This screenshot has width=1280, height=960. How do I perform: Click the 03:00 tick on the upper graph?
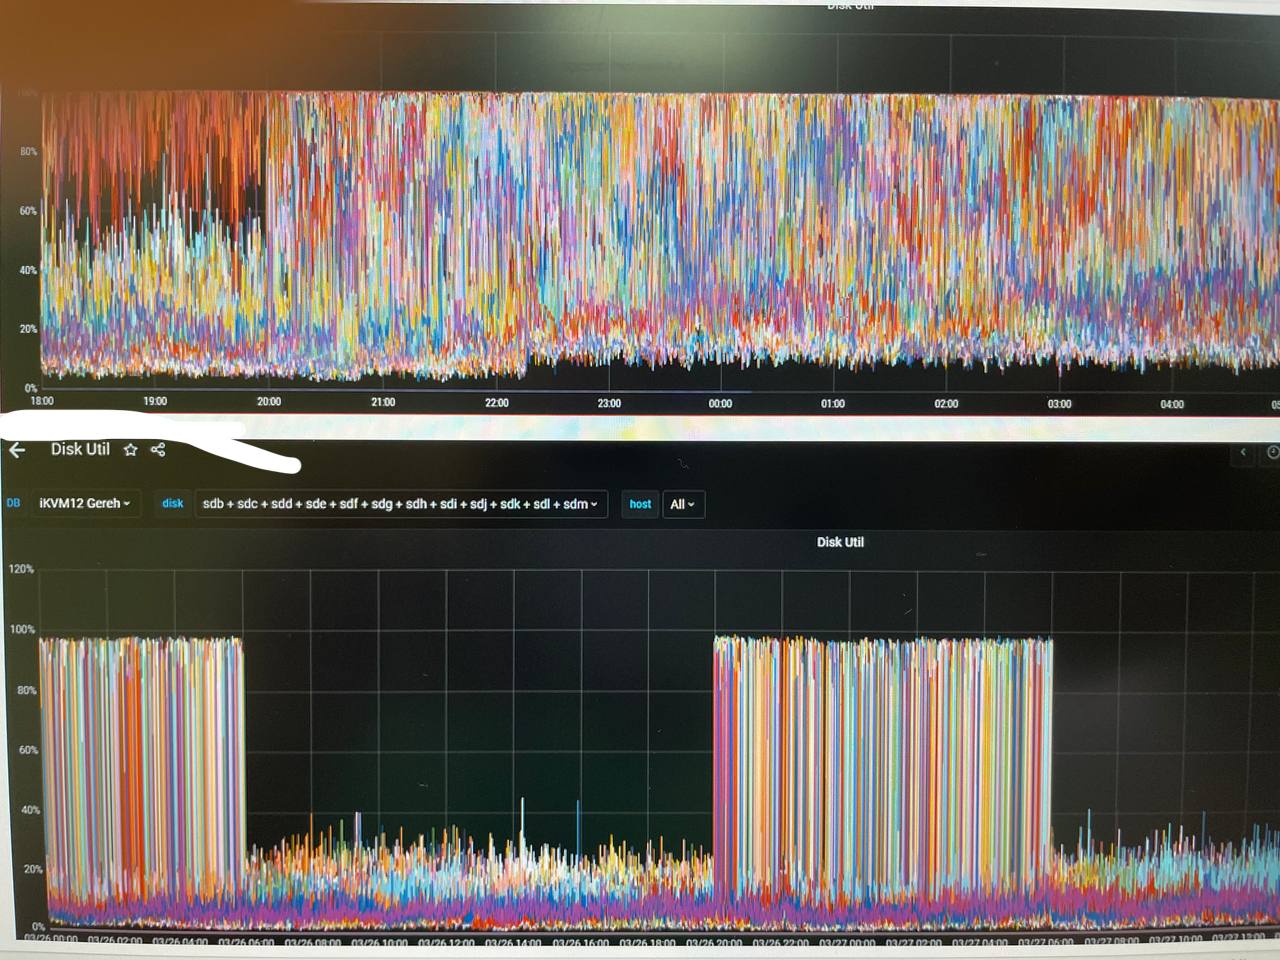(1059, 404)
